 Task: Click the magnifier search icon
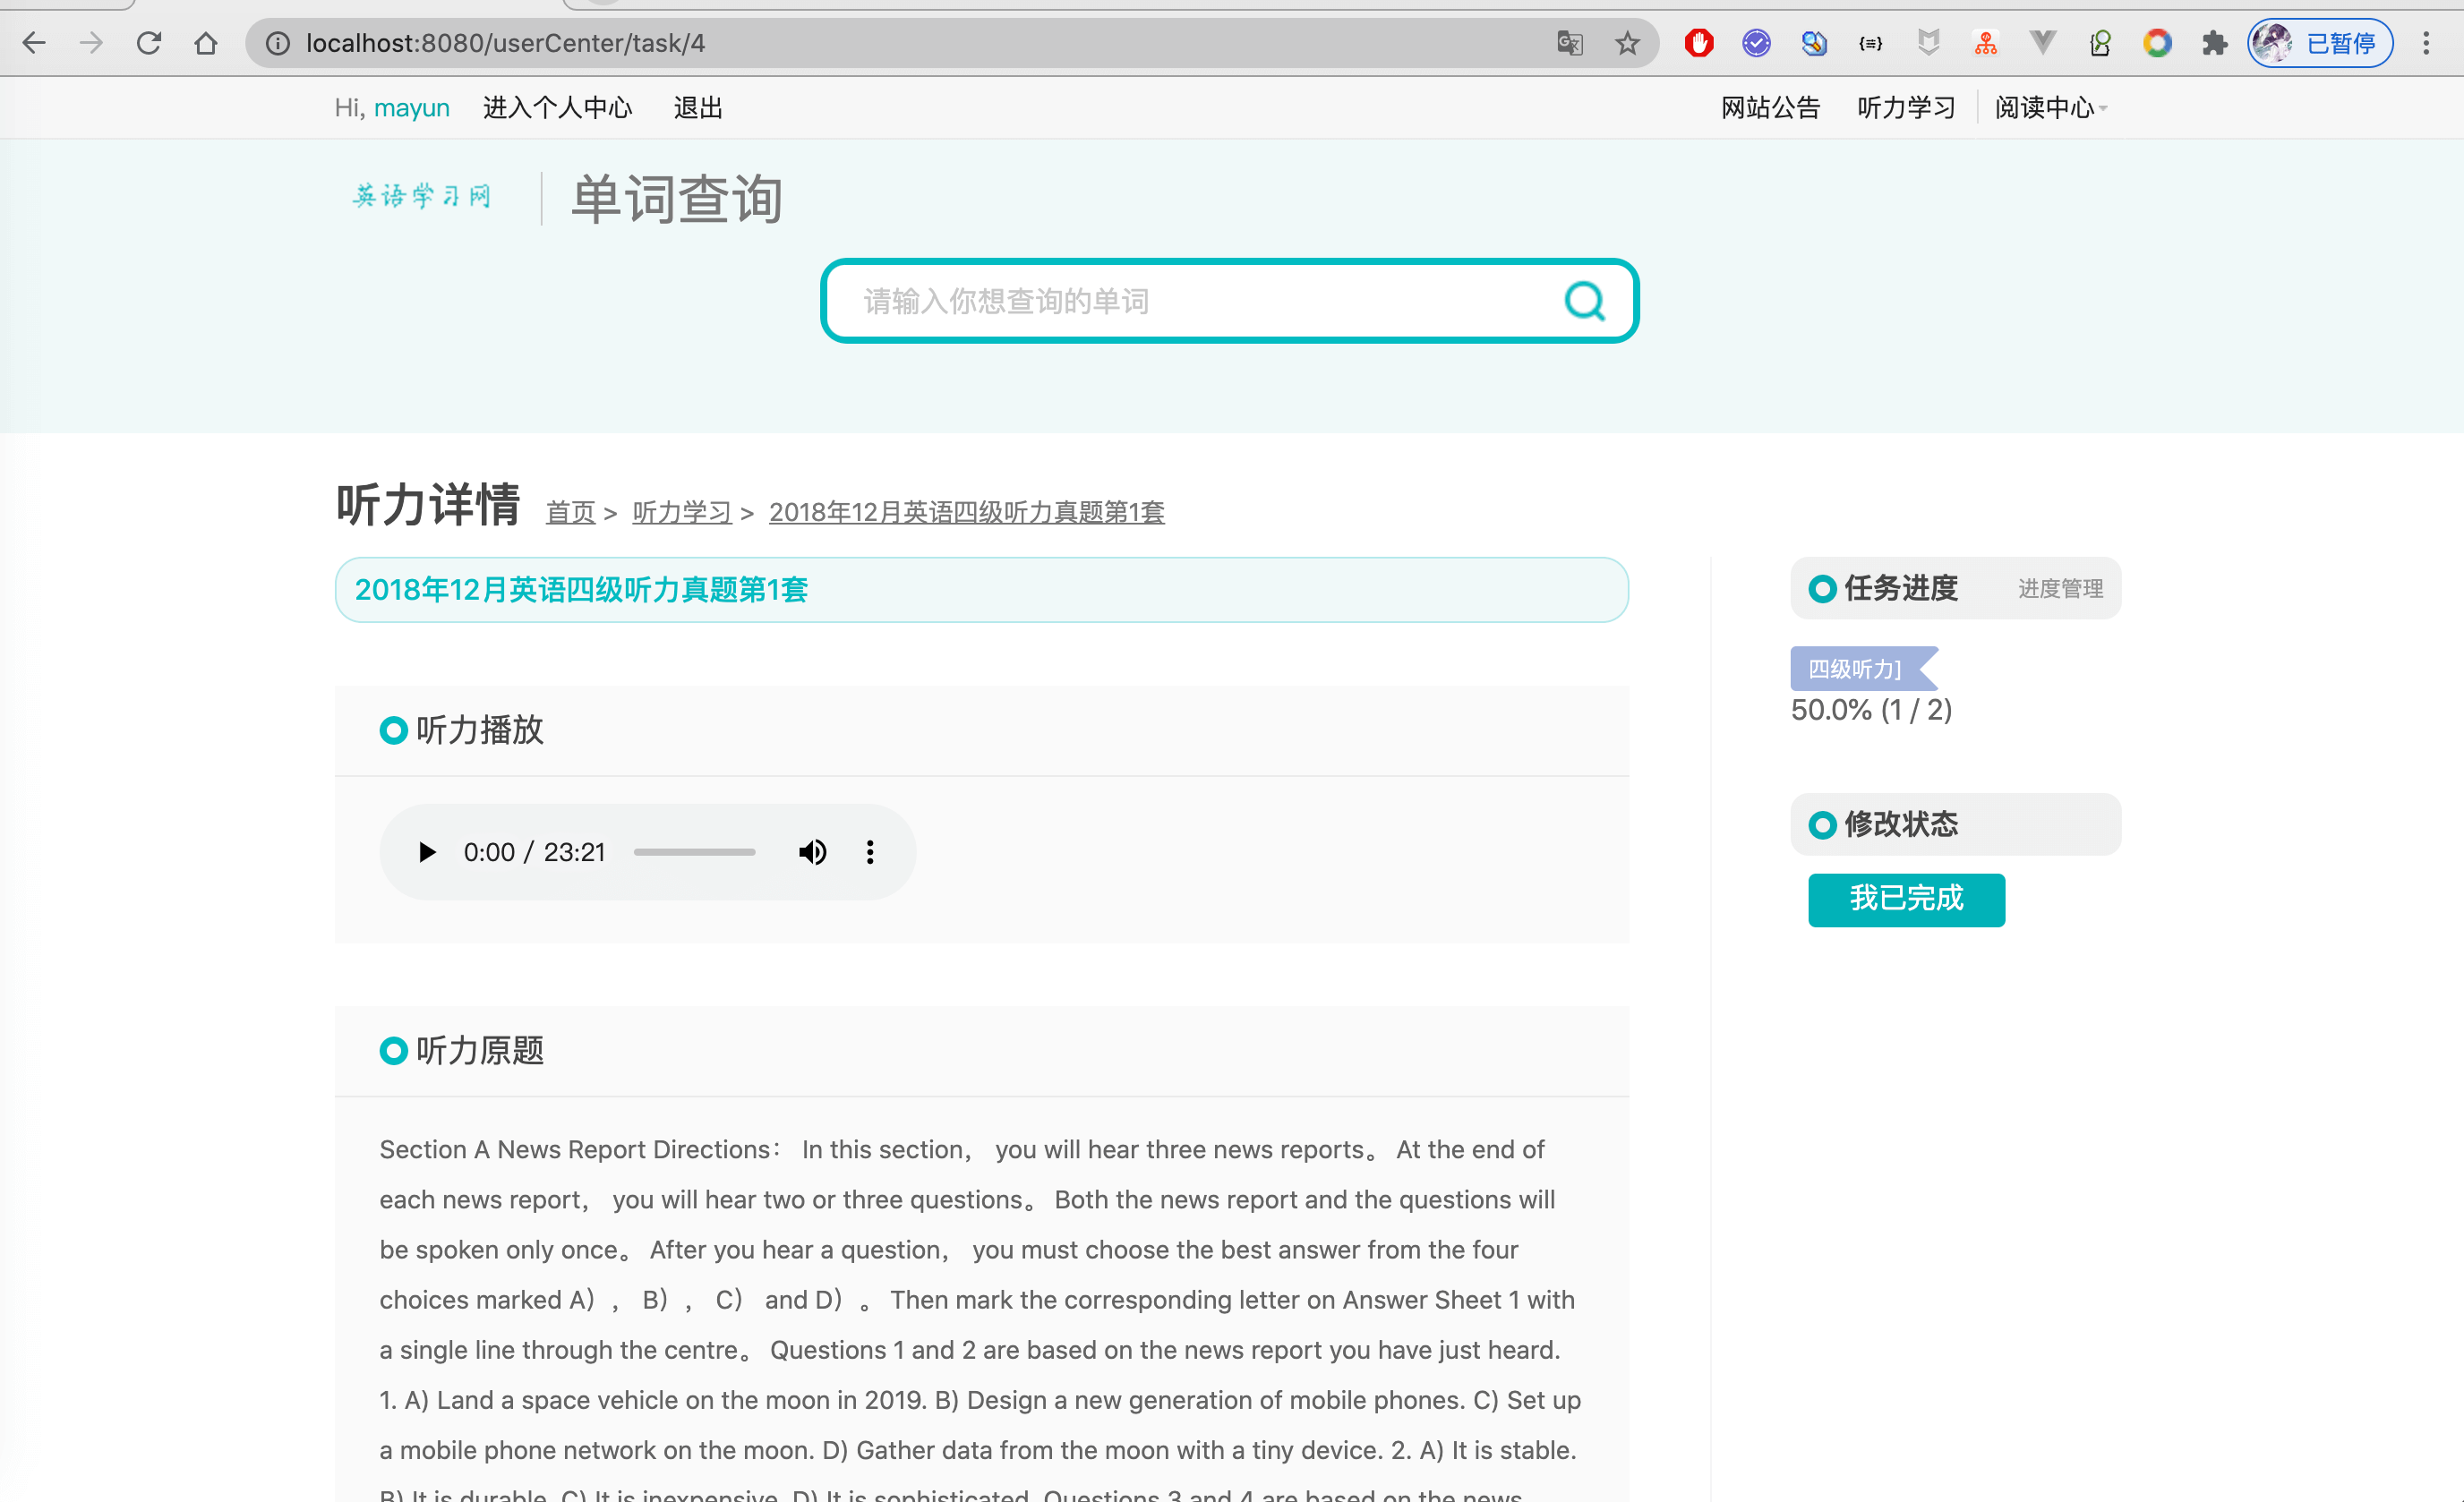(x=1583, y=301)
